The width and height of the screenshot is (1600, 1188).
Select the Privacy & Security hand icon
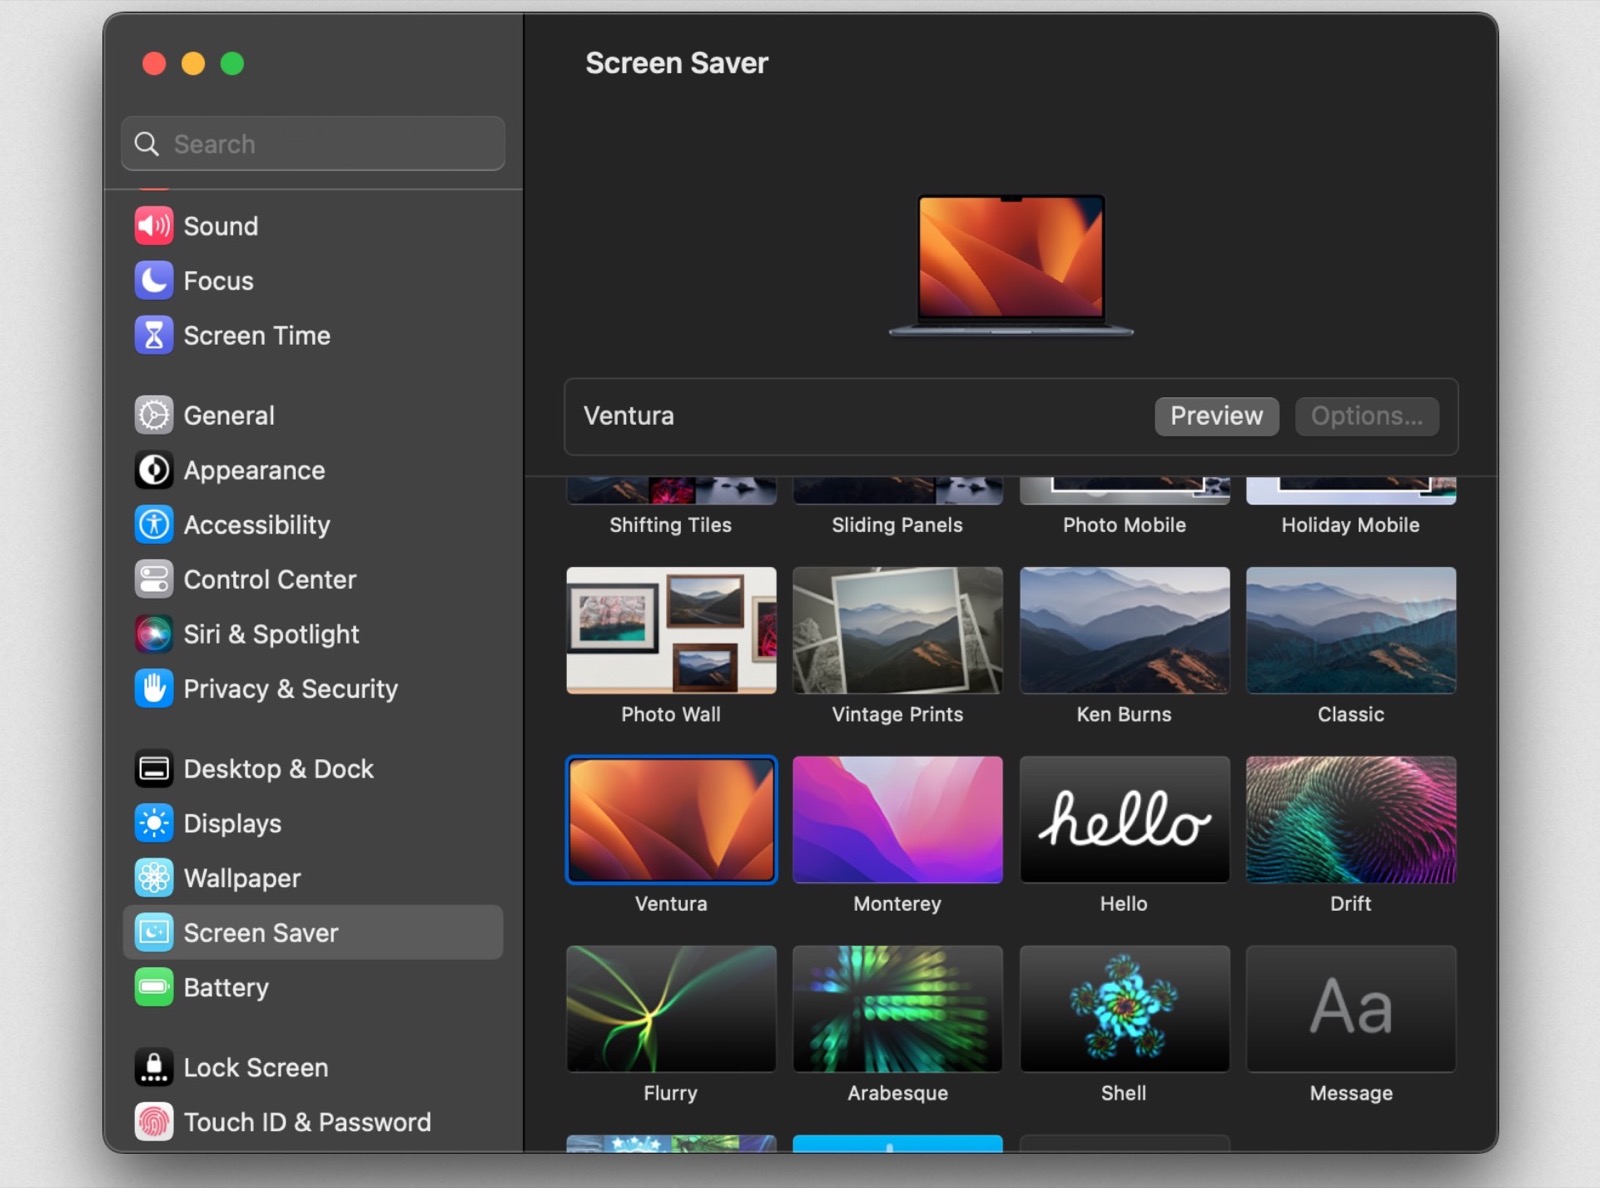point(154,689)
